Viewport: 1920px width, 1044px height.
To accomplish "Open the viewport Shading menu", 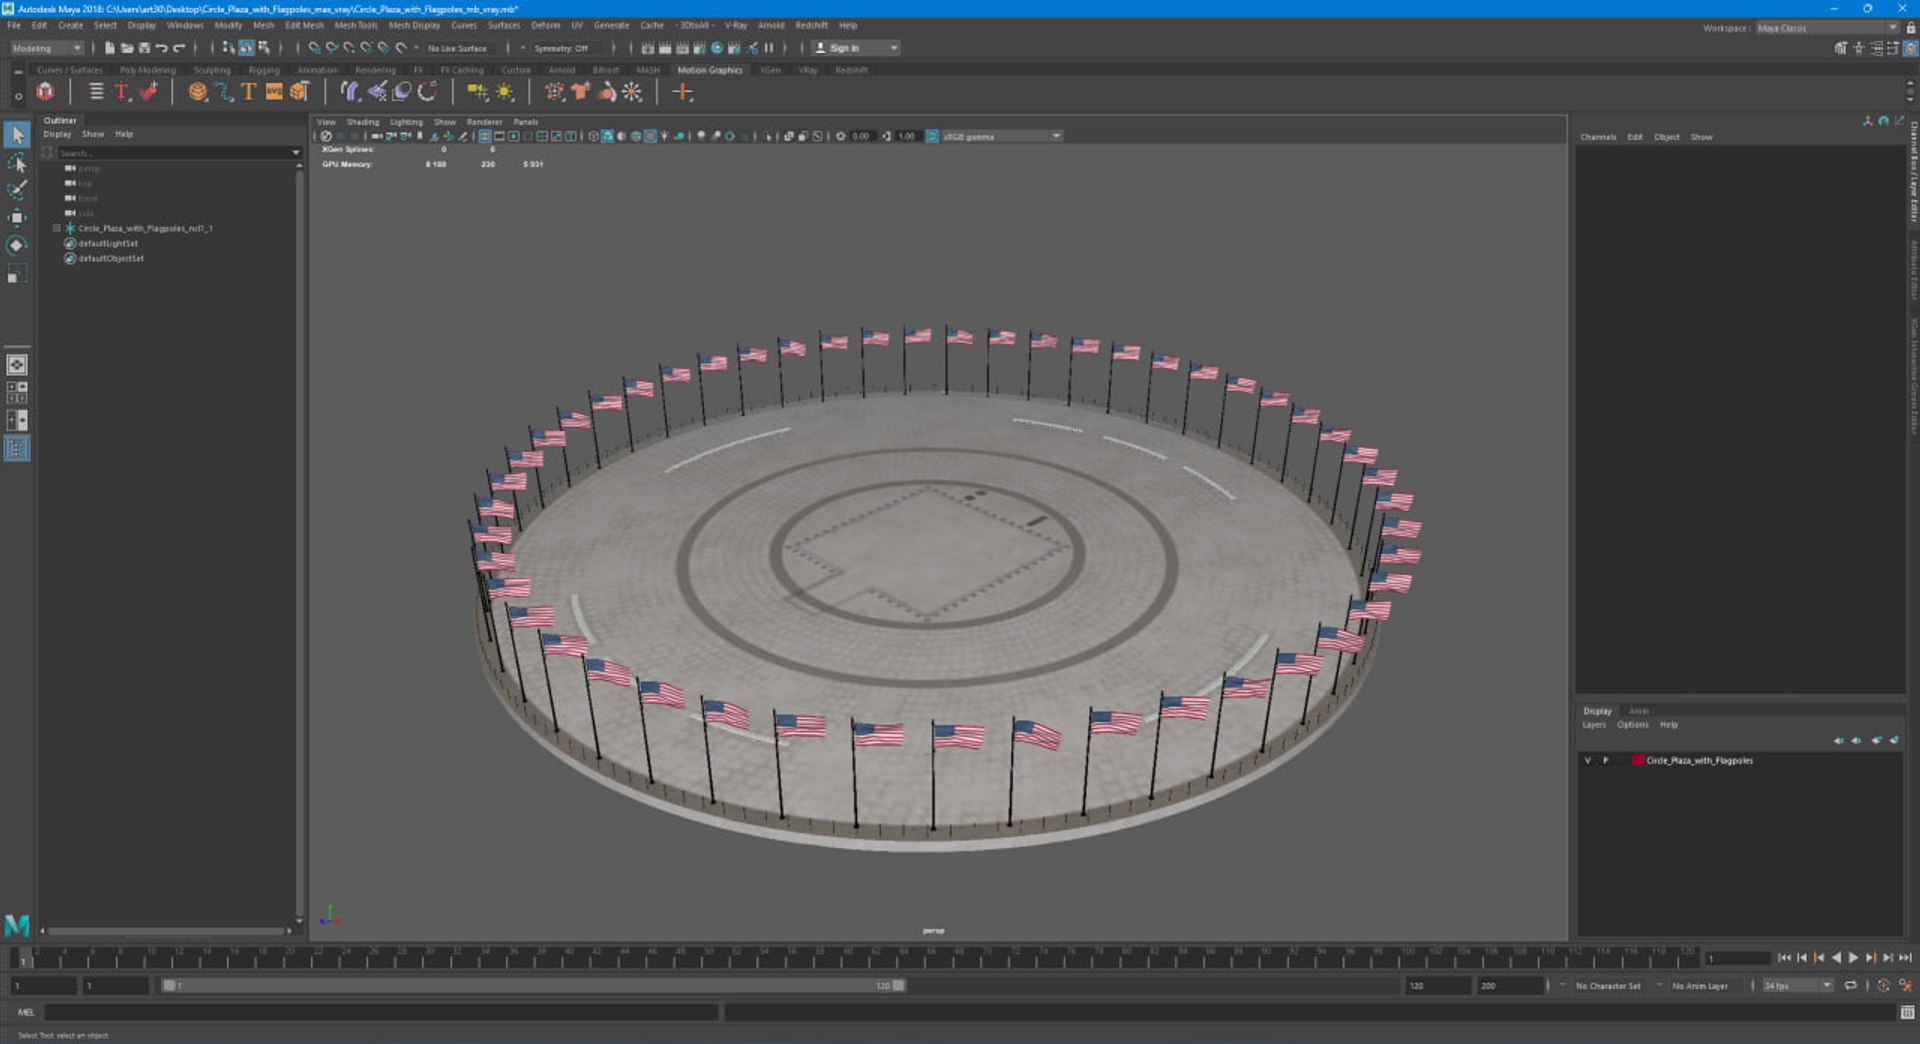I will click(x=362, y=122).
